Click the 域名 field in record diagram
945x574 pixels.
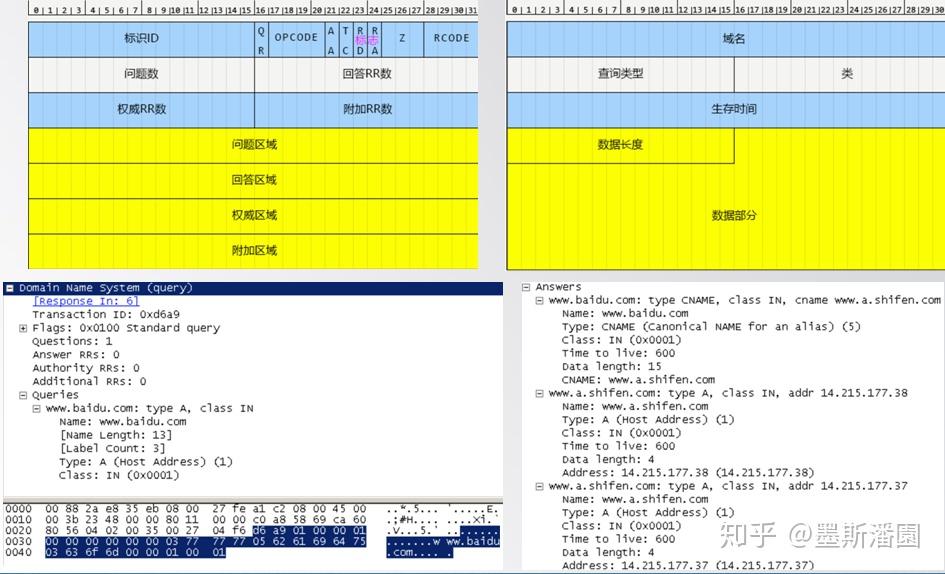tap(726, 39)
